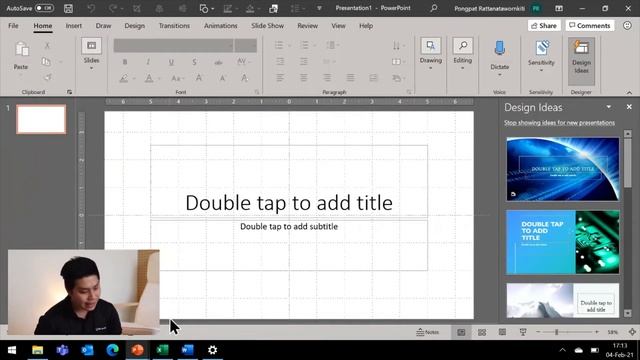This screenshot has width=640, height=360.
Task: Open the Design Ideas pane options arrow
Action: point(609,107)
